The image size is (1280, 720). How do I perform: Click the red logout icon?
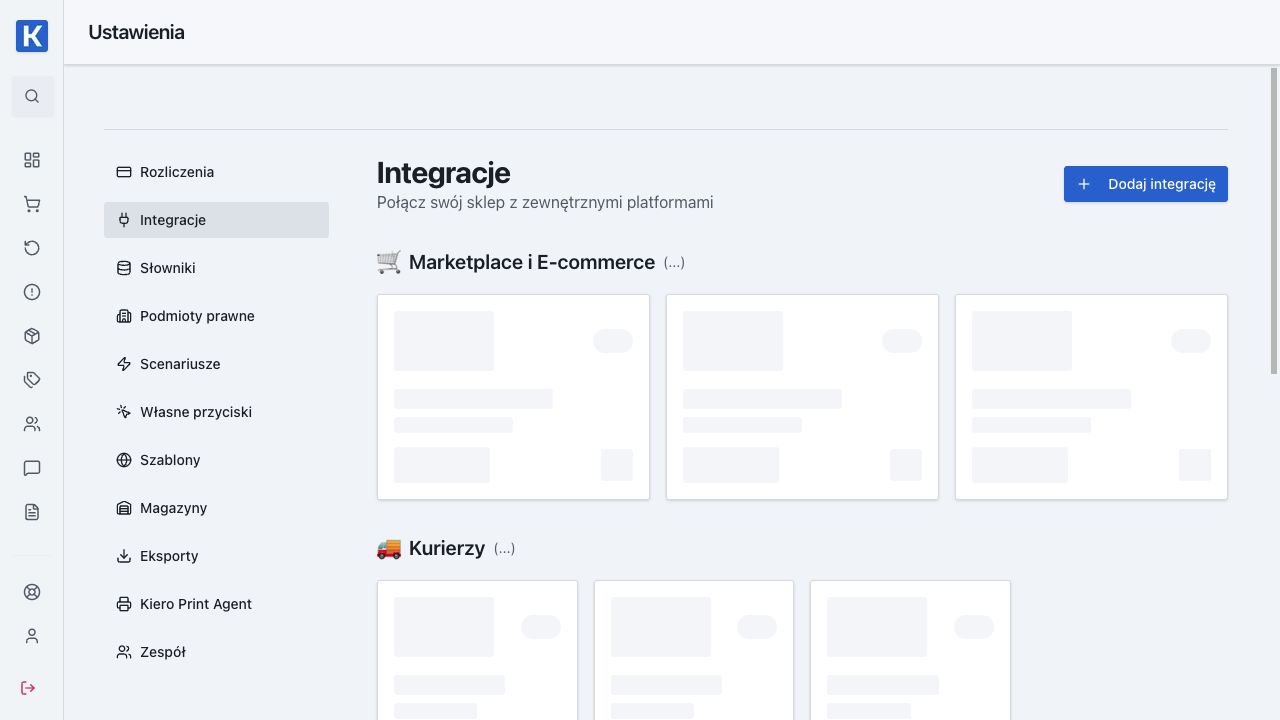(28, 688)
